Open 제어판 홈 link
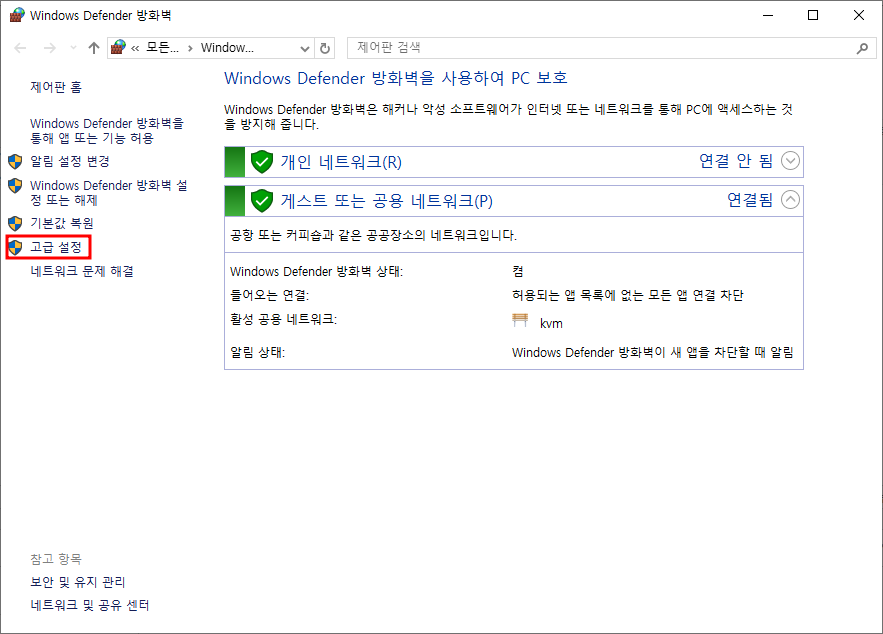 click(x=56, y=87)
